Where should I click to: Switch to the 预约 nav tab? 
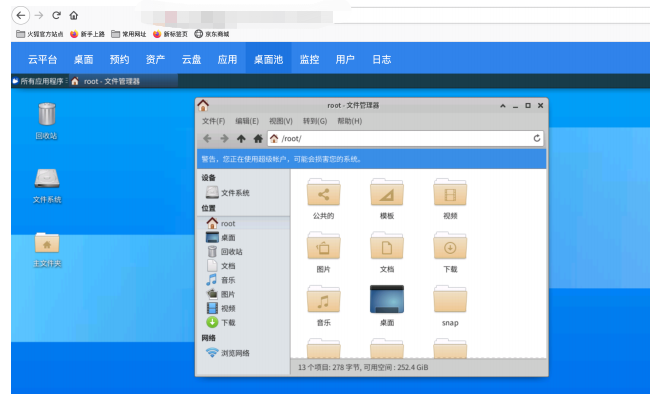[x=119, y=59]
